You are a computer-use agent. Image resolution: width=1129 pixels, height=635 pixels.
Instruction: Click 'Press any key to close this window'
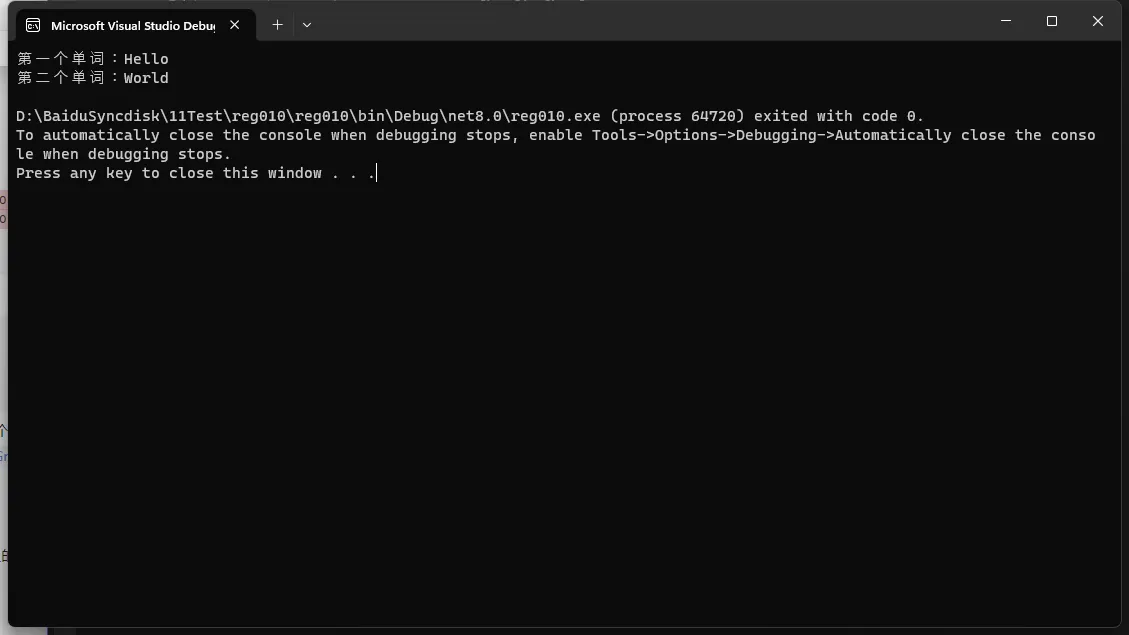pos(168,174)
